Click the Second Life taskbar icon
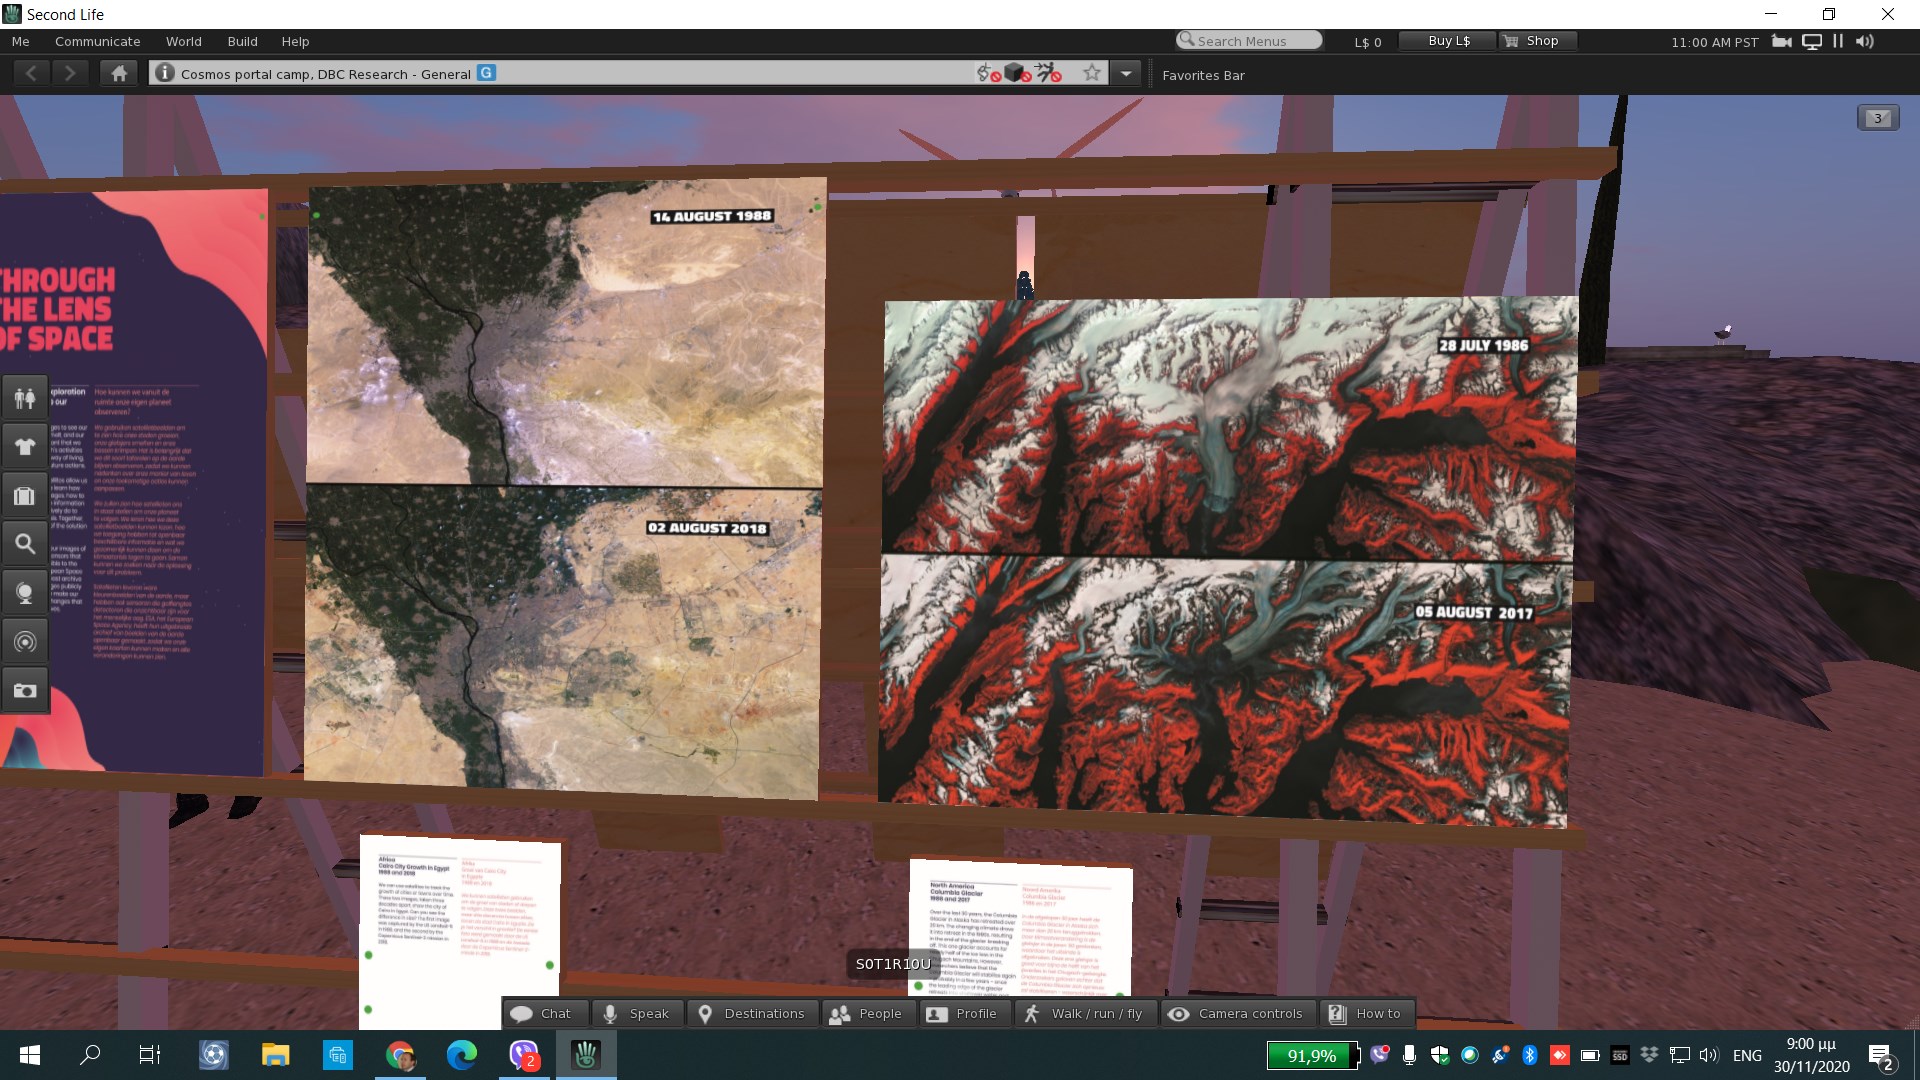Screen dimensions: 1920x1080 (586, 1055)
